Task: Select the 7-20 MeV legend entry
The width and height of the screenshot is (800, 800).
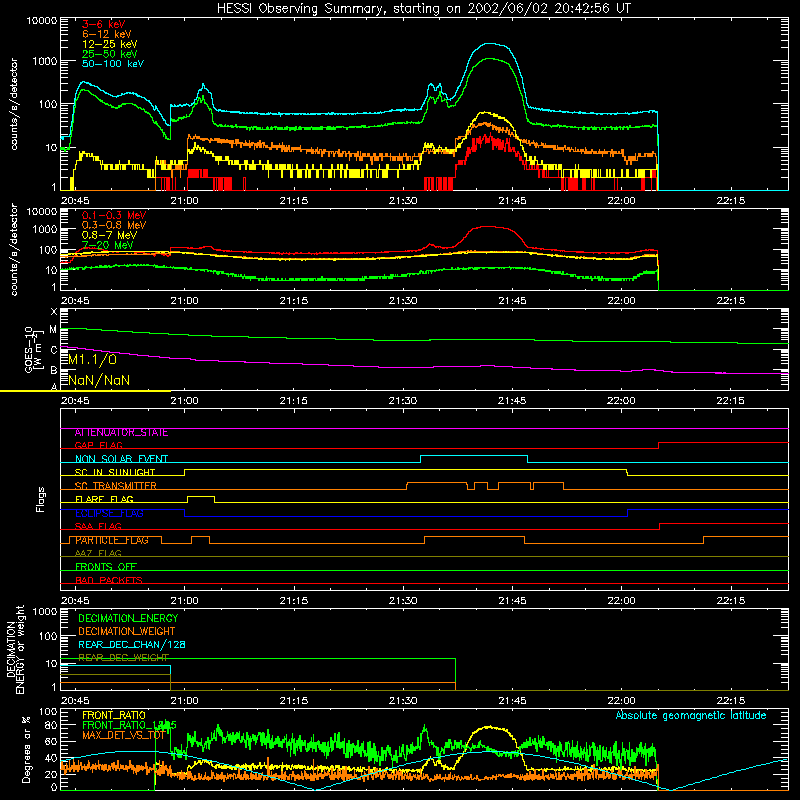Action: click(107, 245)
